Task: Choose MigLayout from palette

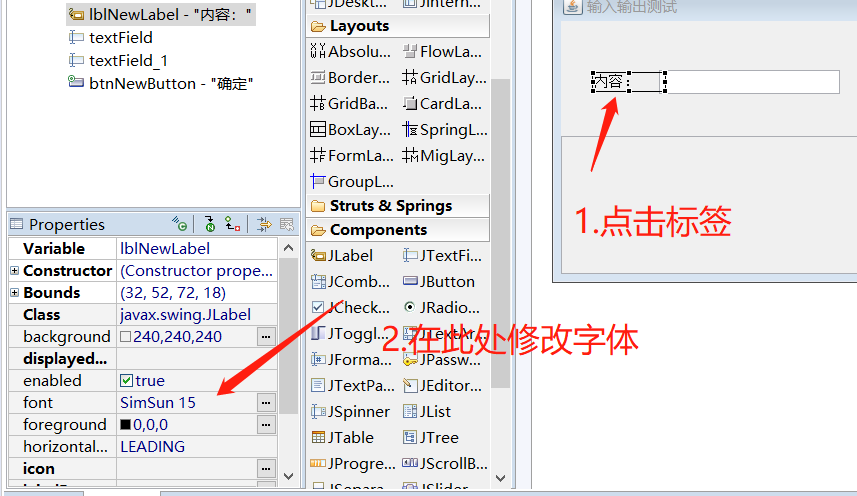Action: pos(444,156)
